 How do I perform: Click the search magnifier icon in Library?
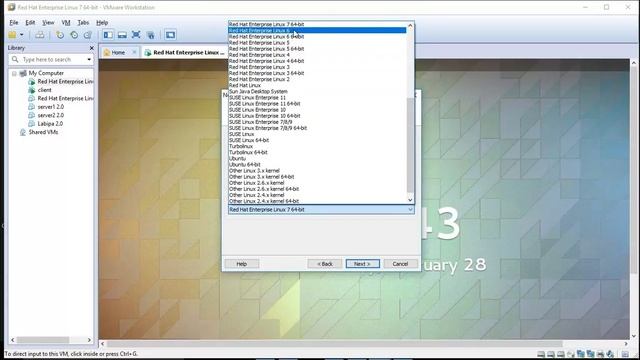(x=15, y=60)
